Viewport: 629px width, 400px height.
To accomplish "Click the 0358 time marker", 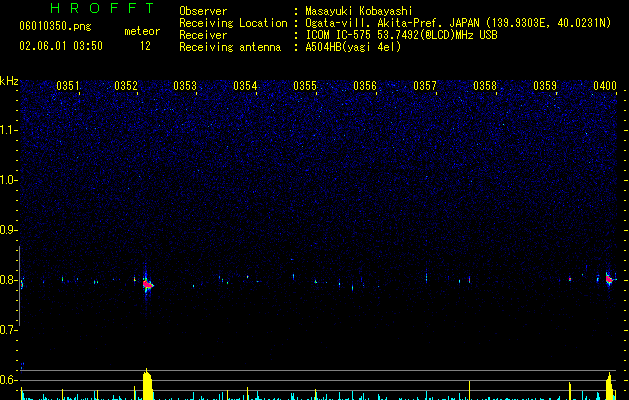I will pos(485,86).
